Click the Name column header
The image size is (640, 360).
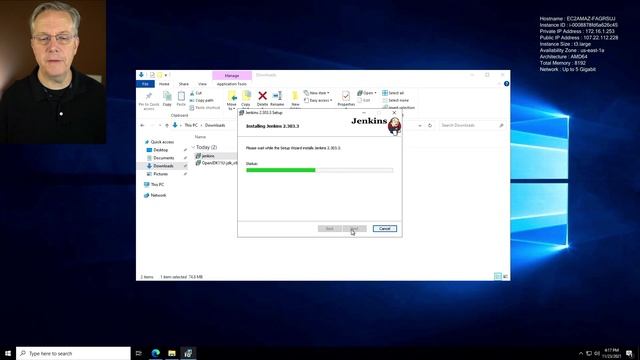click(x=200, y=137)
